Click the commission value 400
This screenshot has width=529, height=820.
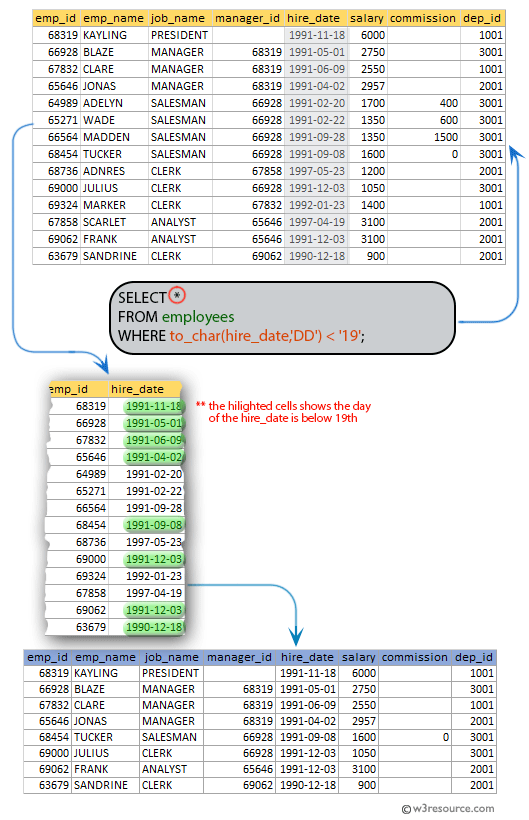point(448,103)
